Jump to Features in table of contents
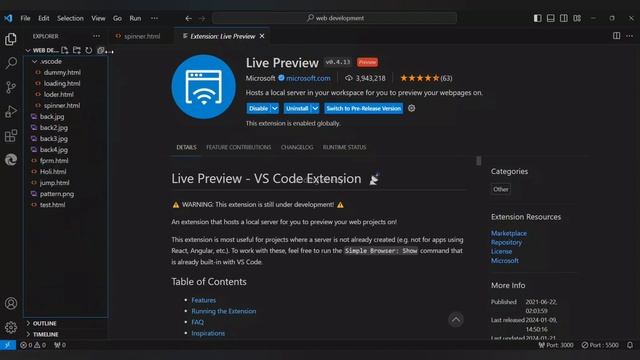This screenshot has height=360, width=640. click(x=203, y=300)
